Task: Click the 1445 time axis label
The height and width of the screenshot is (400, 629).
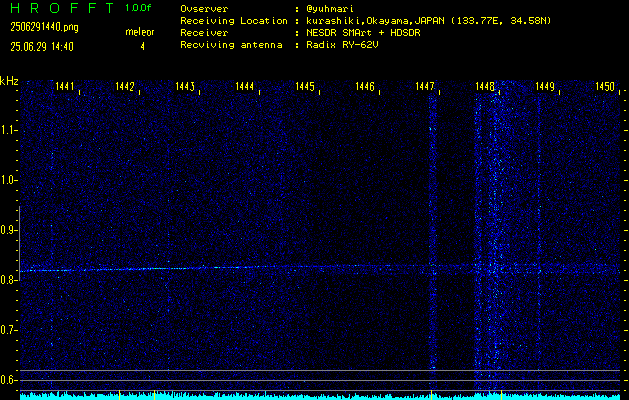Action: pyautogui.click(x=304, y=86)
